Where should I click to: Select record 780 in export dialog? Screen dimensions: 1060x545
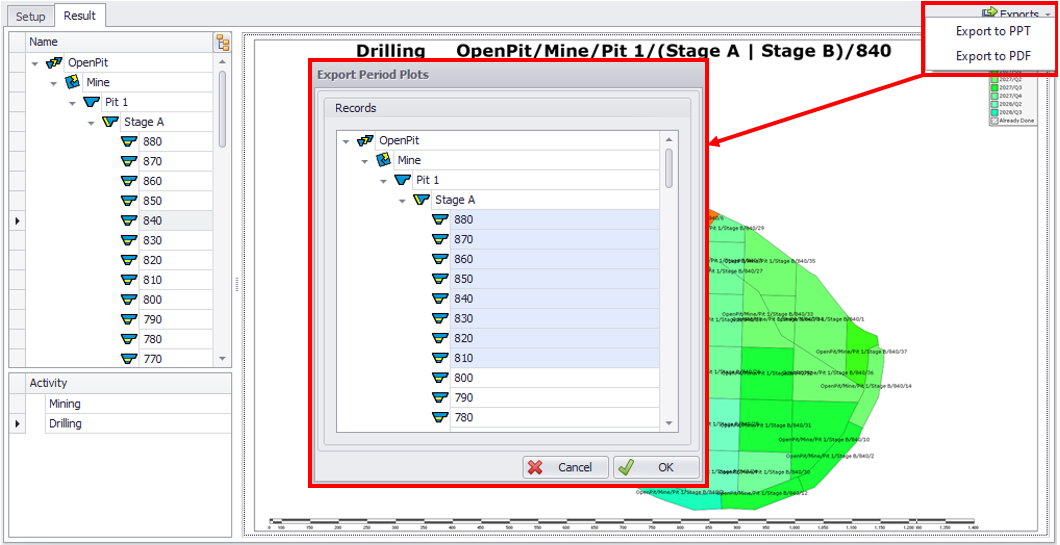(x=555, y=417)
